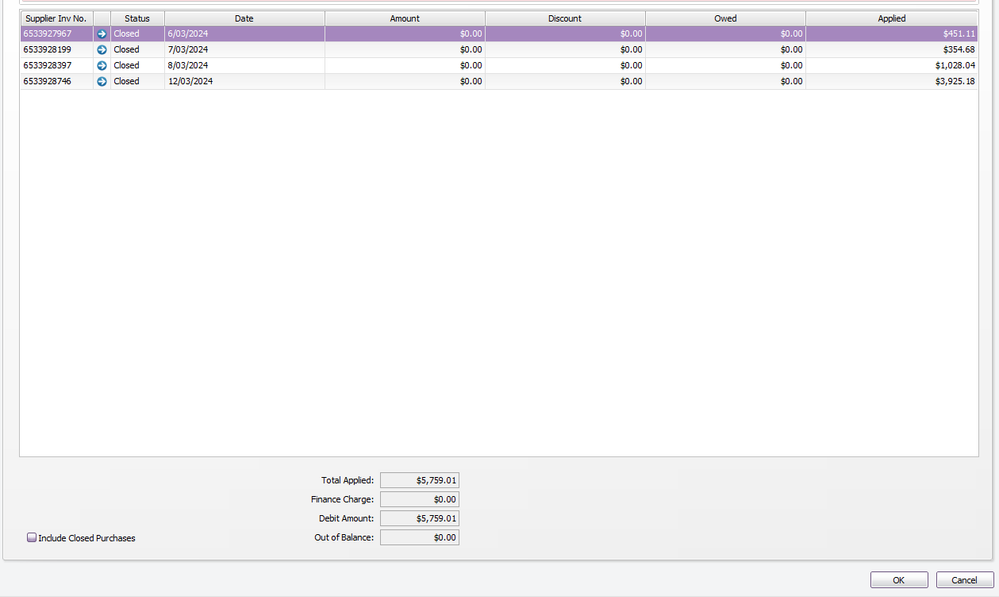The image size is (999, 597).
Task: Sort by the Status column header
Action: coord(137,18)
